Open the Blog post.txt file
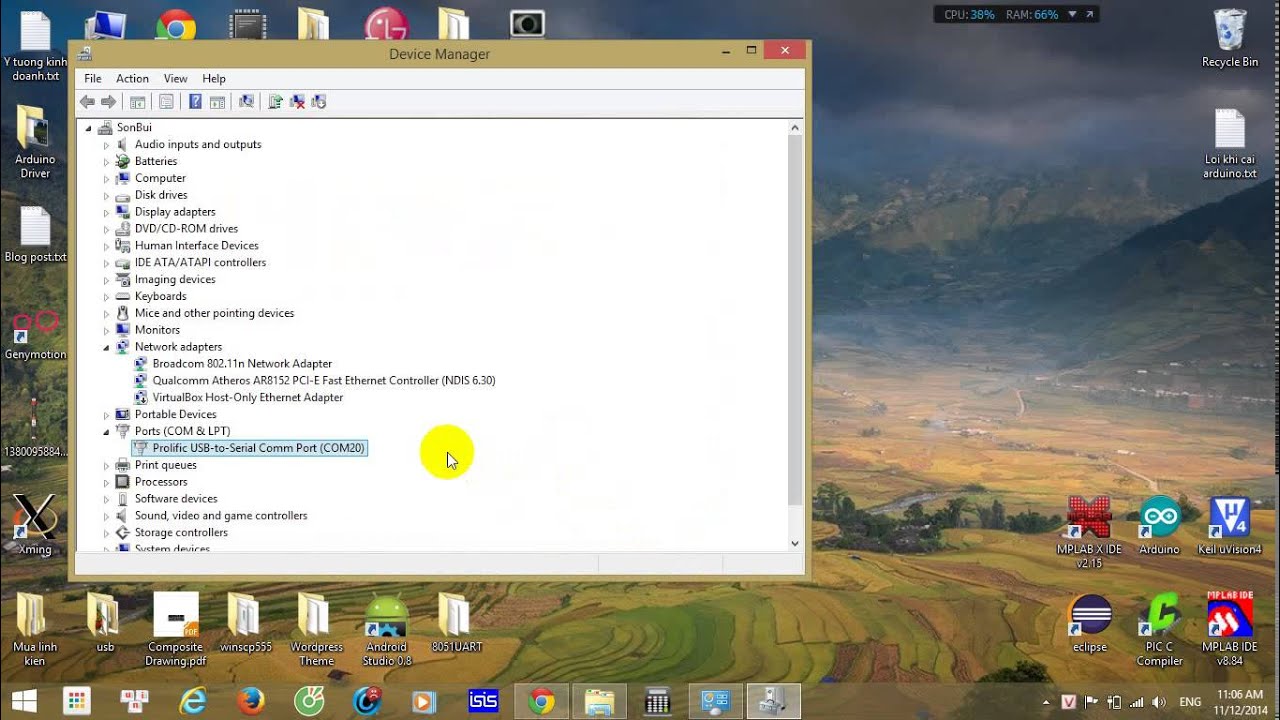1280x720 pixels. click(x=35, y=236)
